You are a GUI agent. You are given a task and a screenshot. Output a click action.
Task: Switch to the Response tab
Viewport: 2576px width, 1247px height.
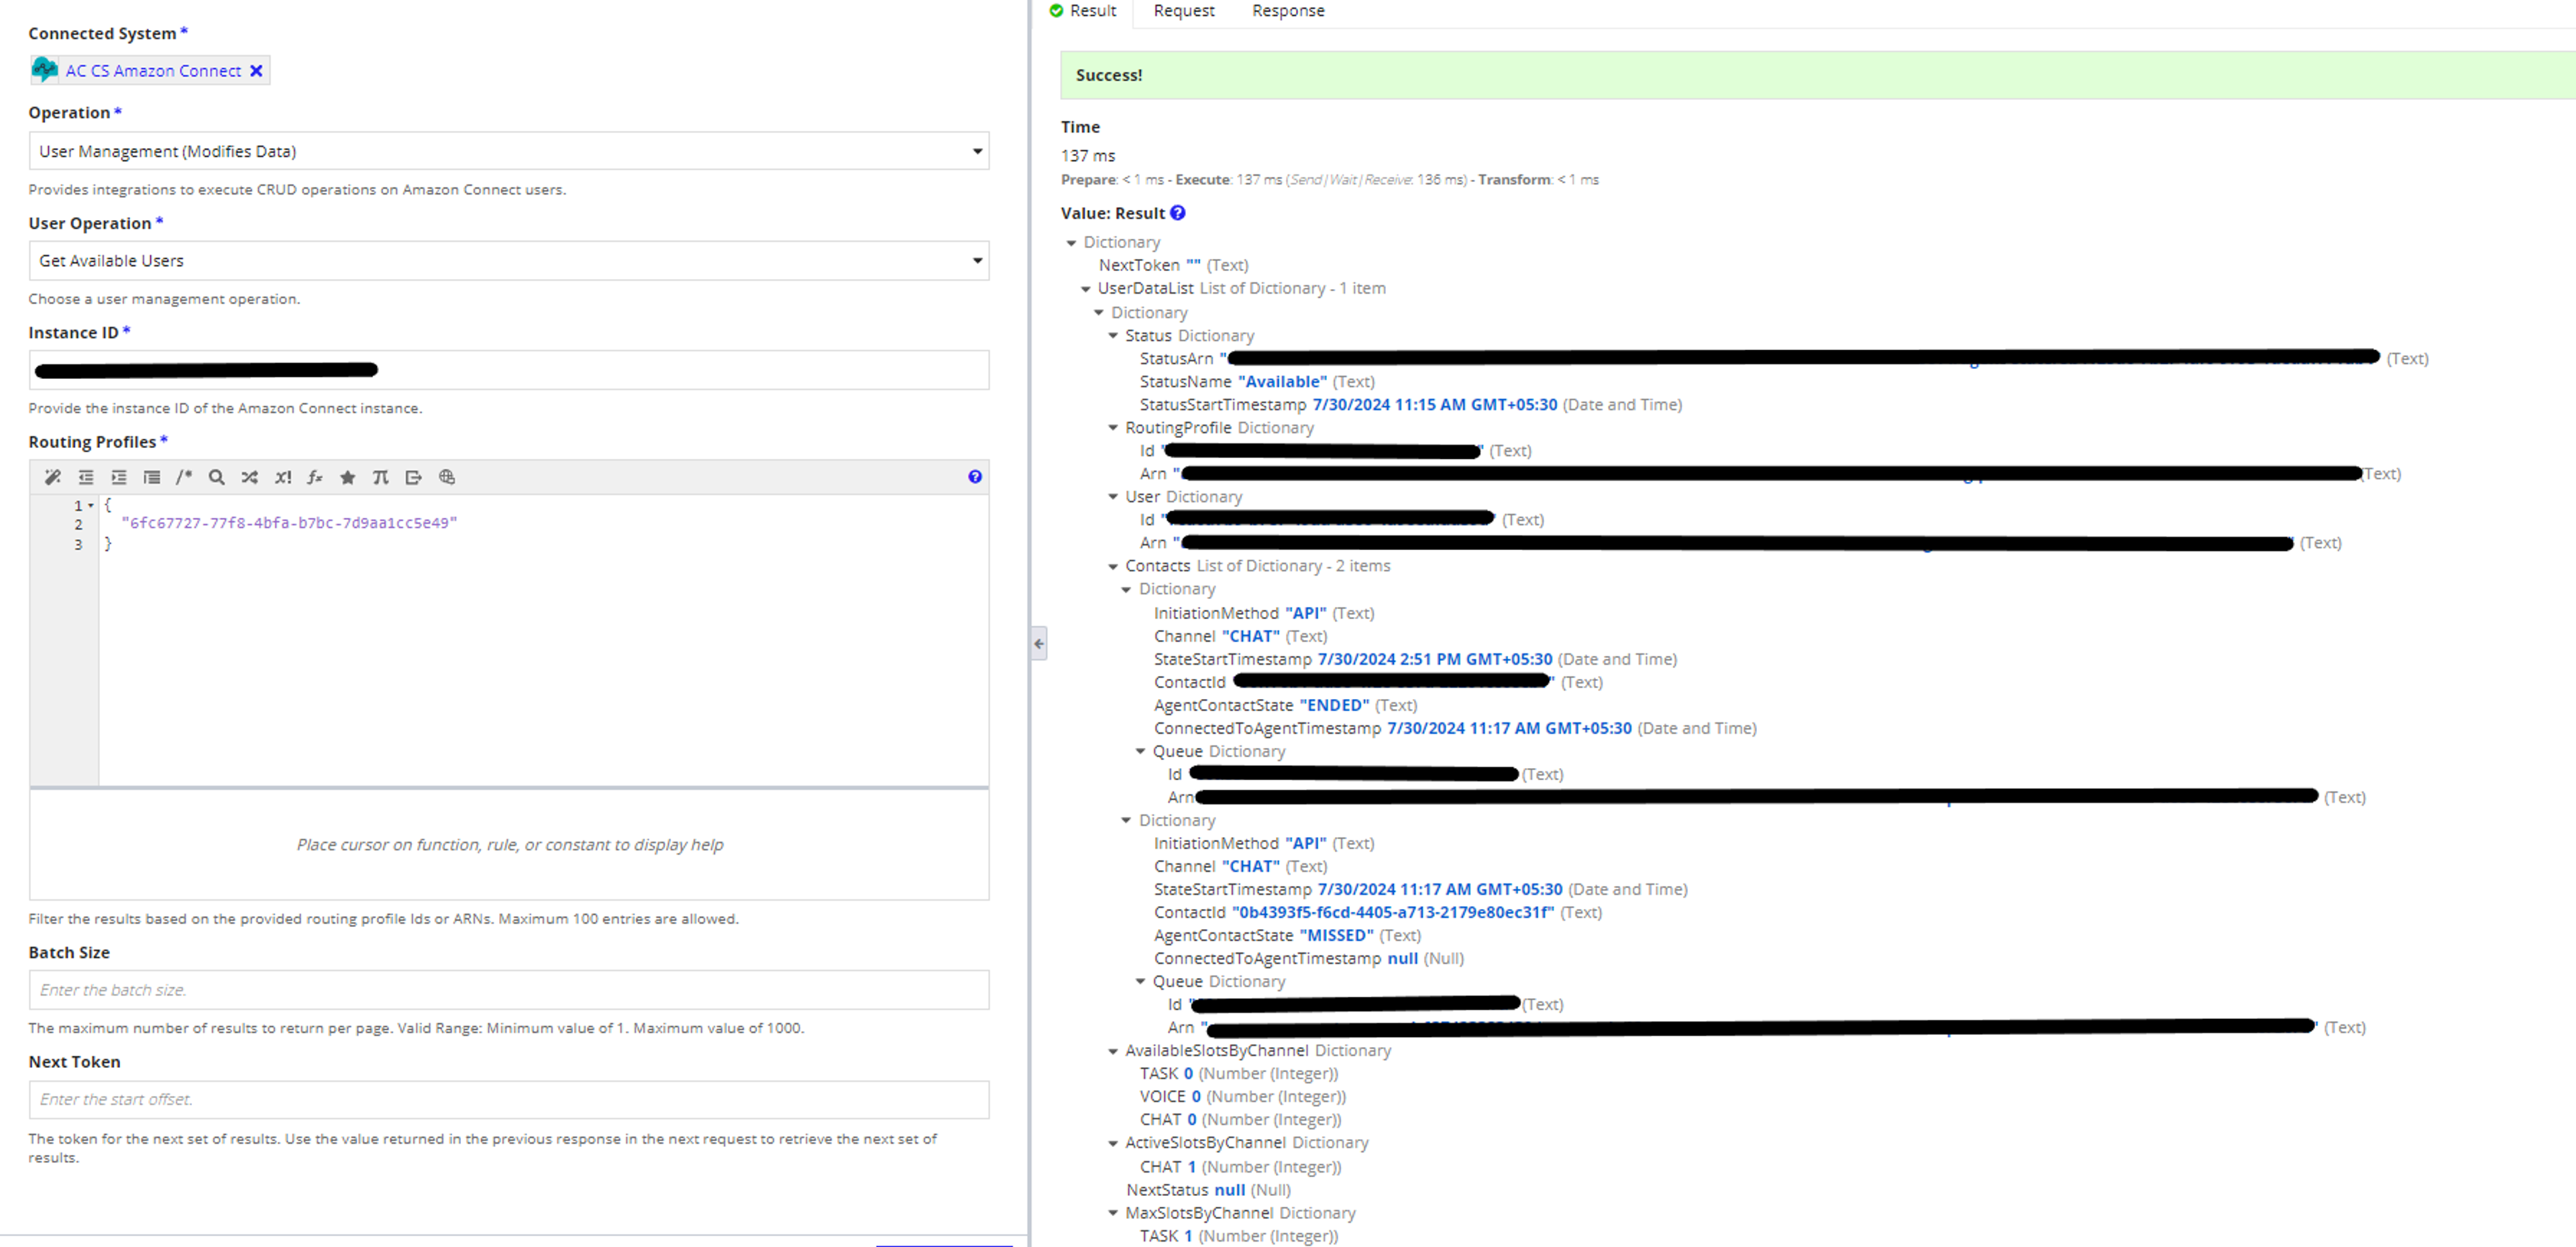pyautogui.click(x=1288, y=11)
